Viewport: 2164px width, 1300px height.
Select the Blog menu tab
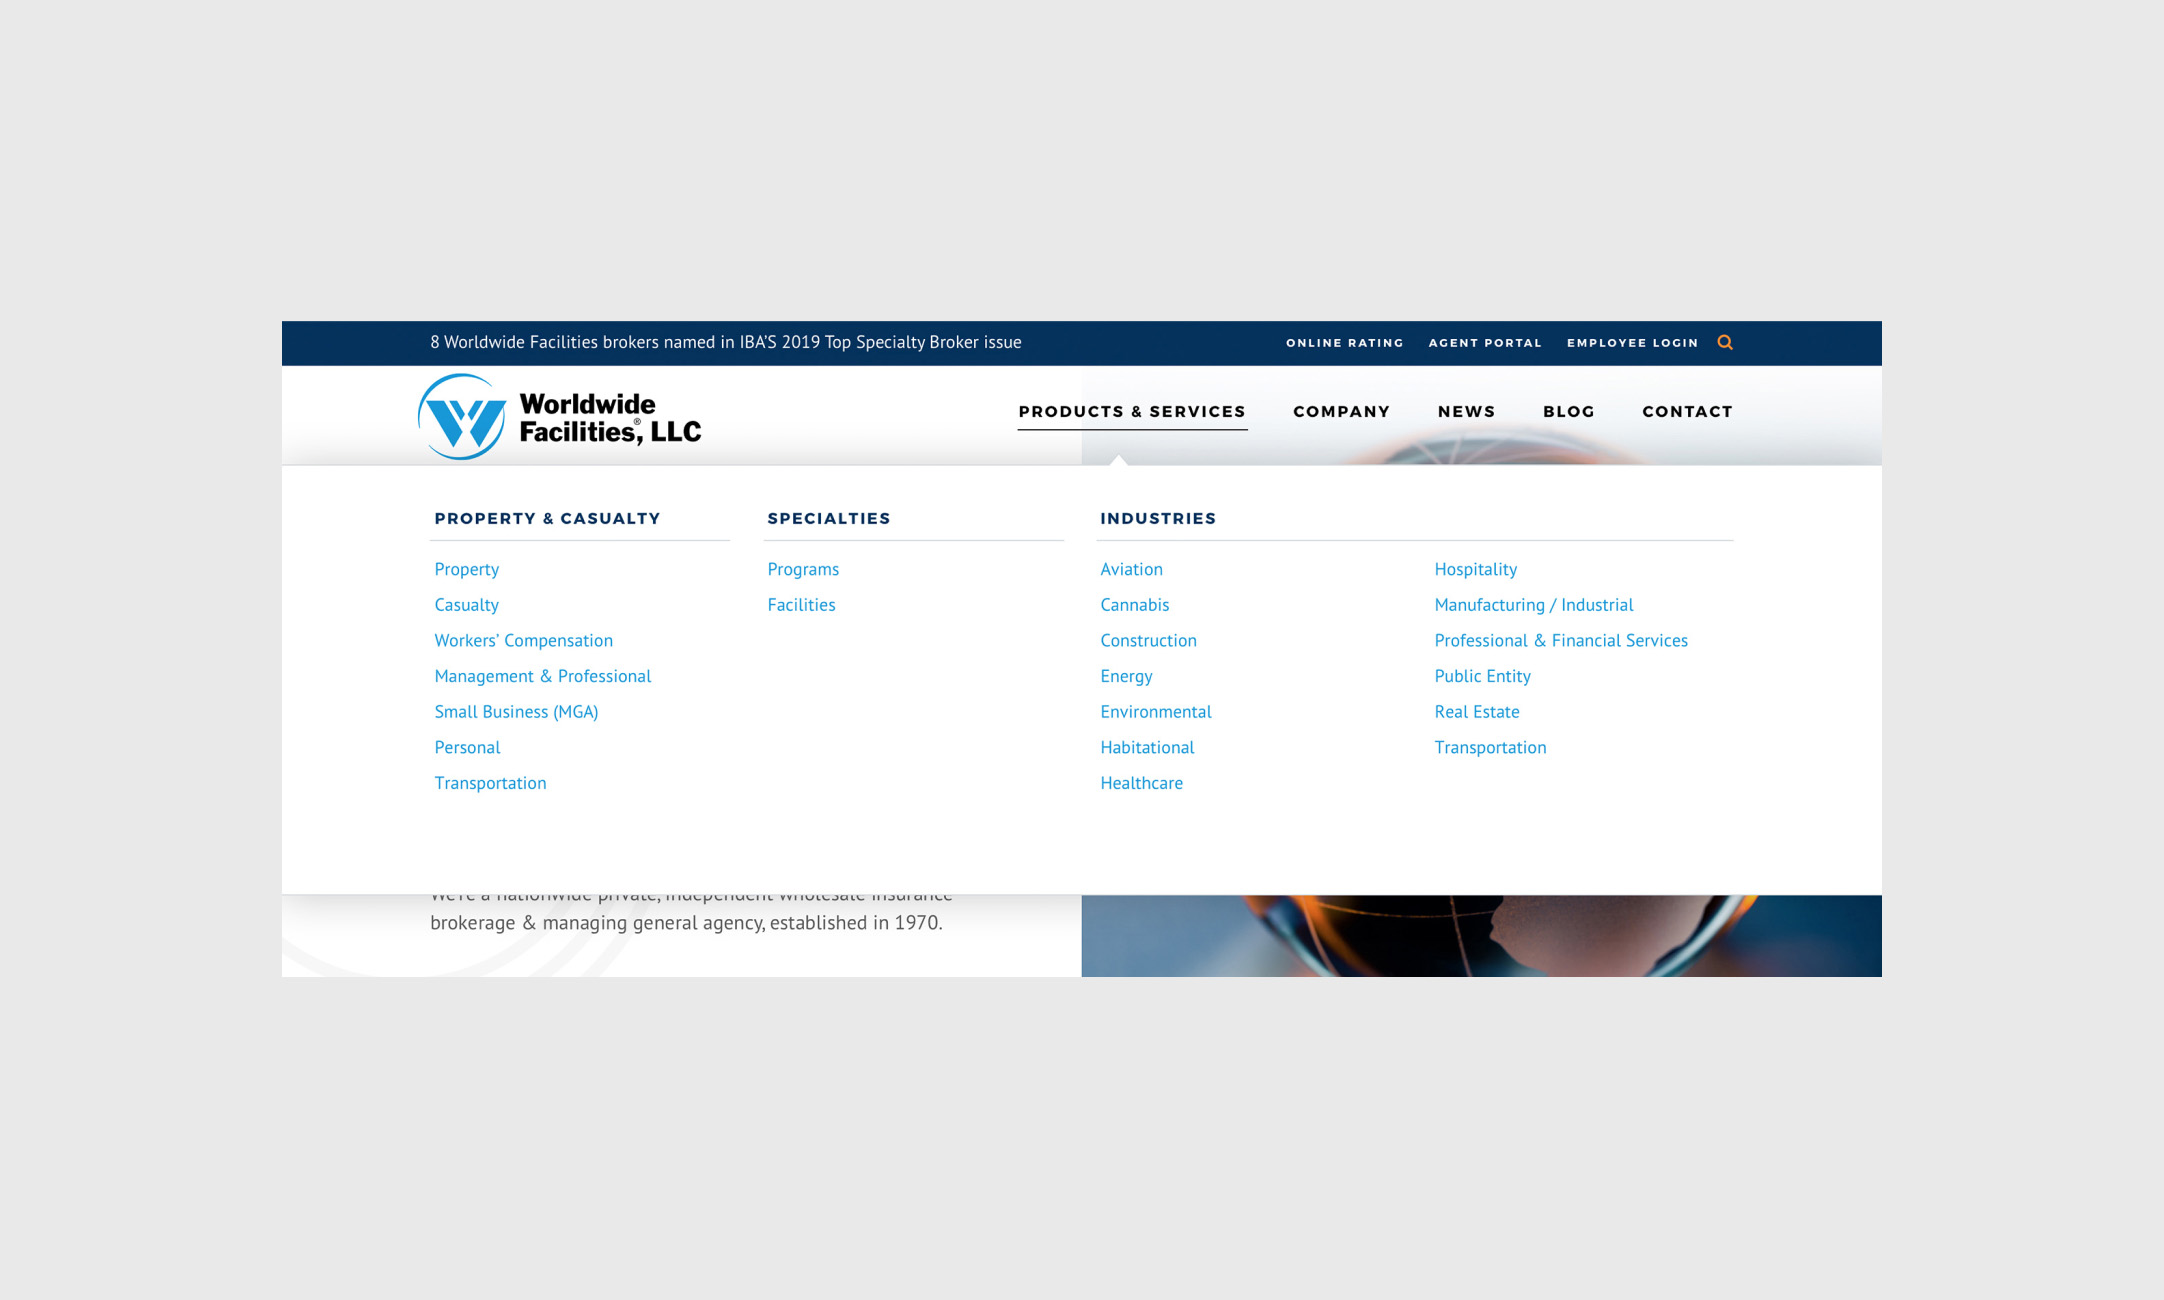click(x=1569, y=411)
